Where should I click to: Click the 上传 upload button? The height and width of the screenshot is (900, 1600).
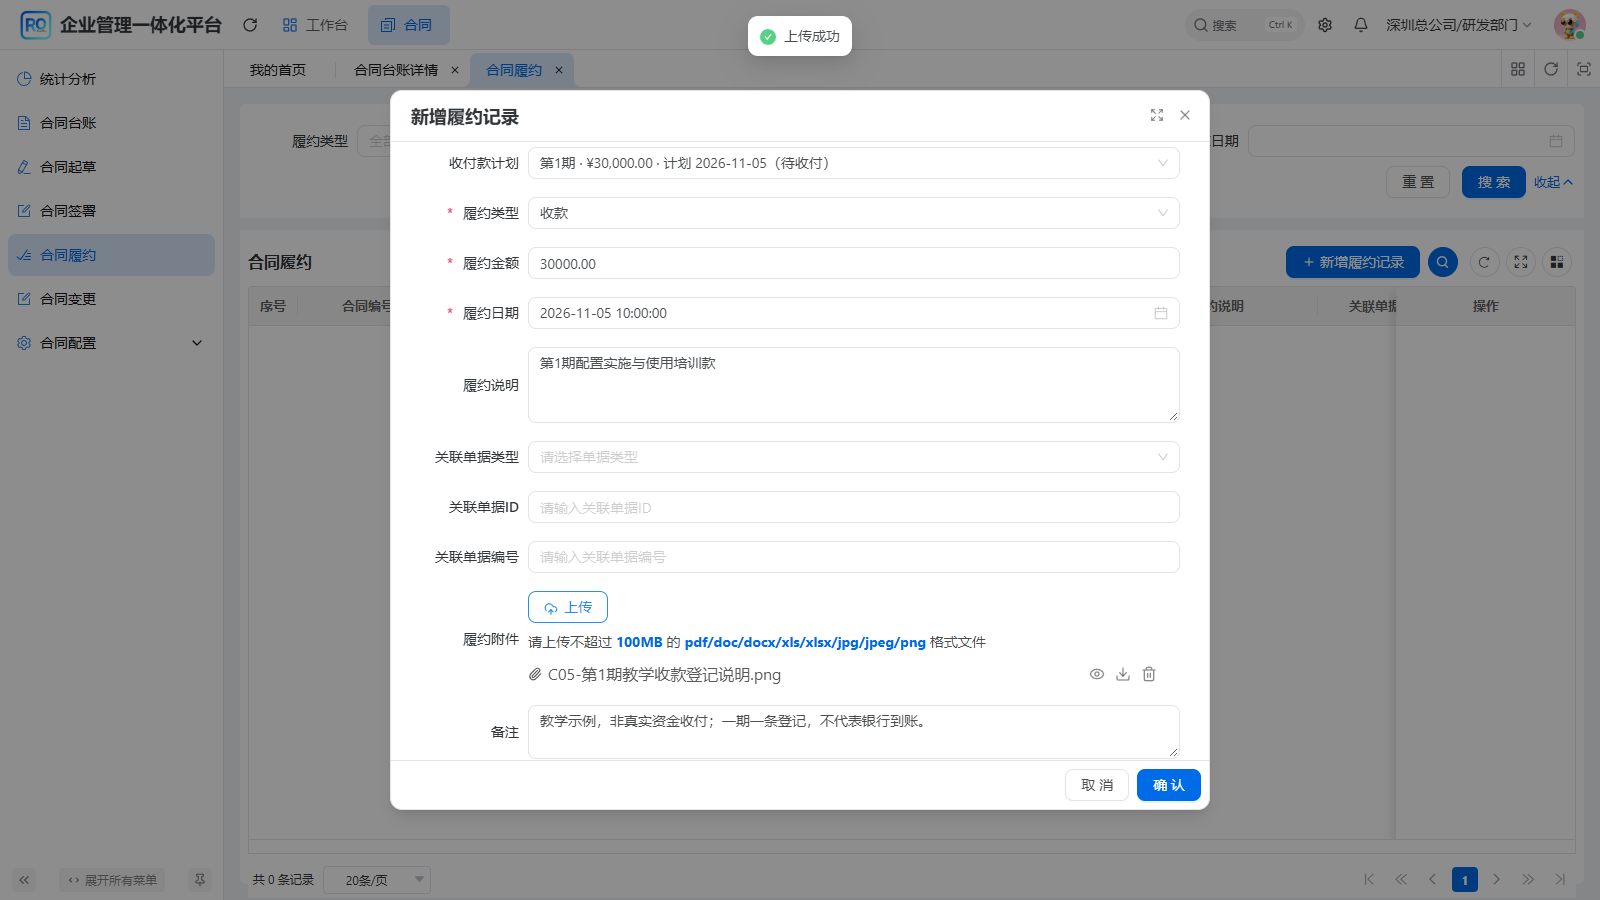(x=568, y=607)
